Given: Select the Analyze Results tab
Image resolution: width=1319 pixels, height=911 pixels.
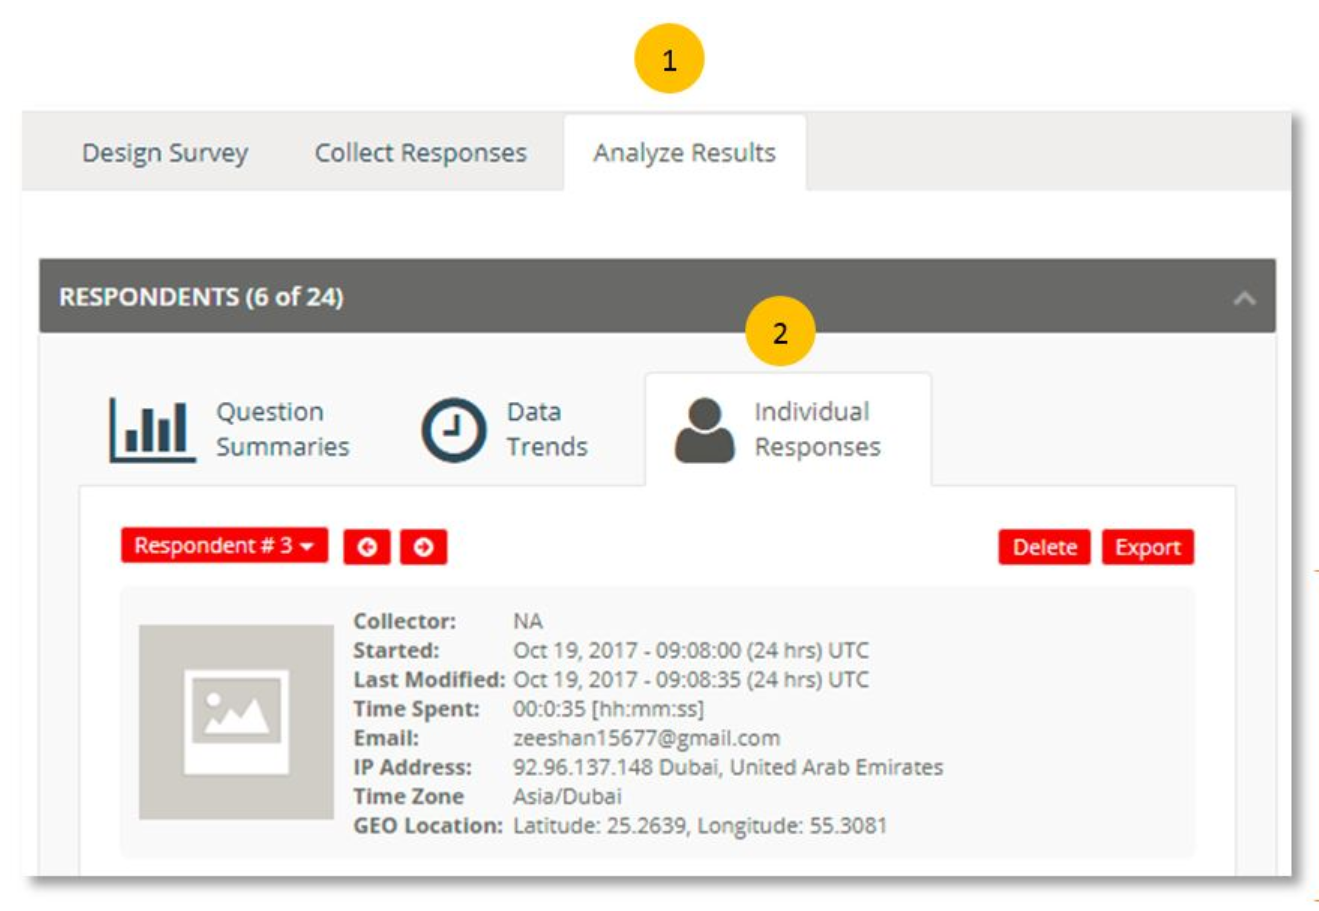Looking at the screenshot, I should coord(684,153).
